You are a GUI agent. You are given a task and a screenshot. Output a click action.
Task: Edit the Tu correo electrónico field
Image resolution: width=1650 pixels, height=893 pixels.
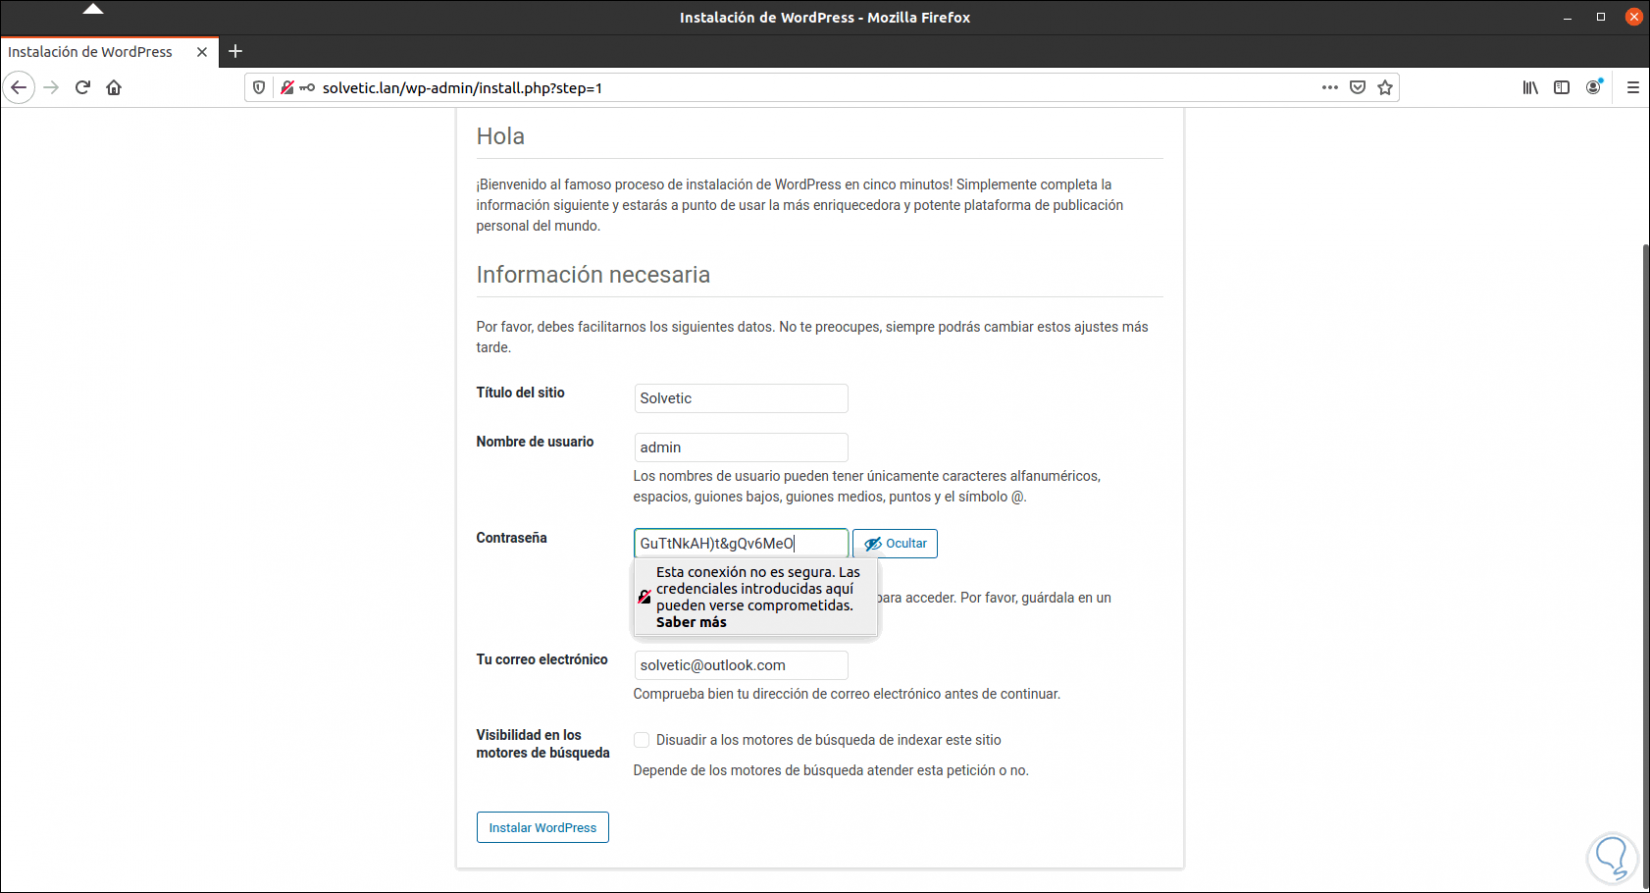tap(741, 665)
